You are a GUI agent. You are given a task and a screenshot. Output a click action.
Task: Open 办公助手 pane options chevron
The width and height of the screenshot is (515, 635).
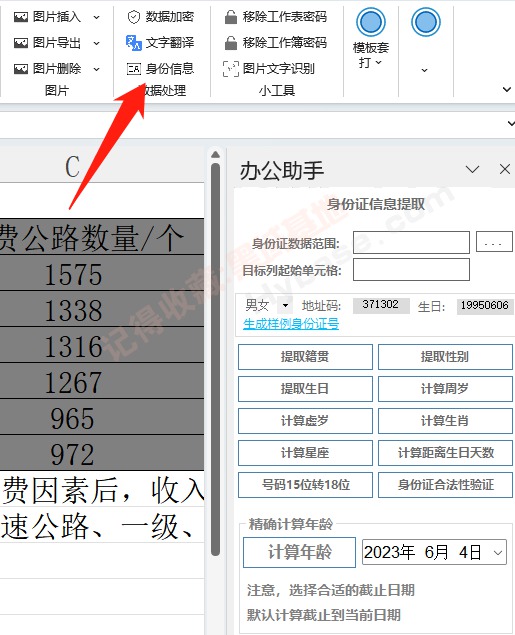pyautogui.click(x=472, y=169)
